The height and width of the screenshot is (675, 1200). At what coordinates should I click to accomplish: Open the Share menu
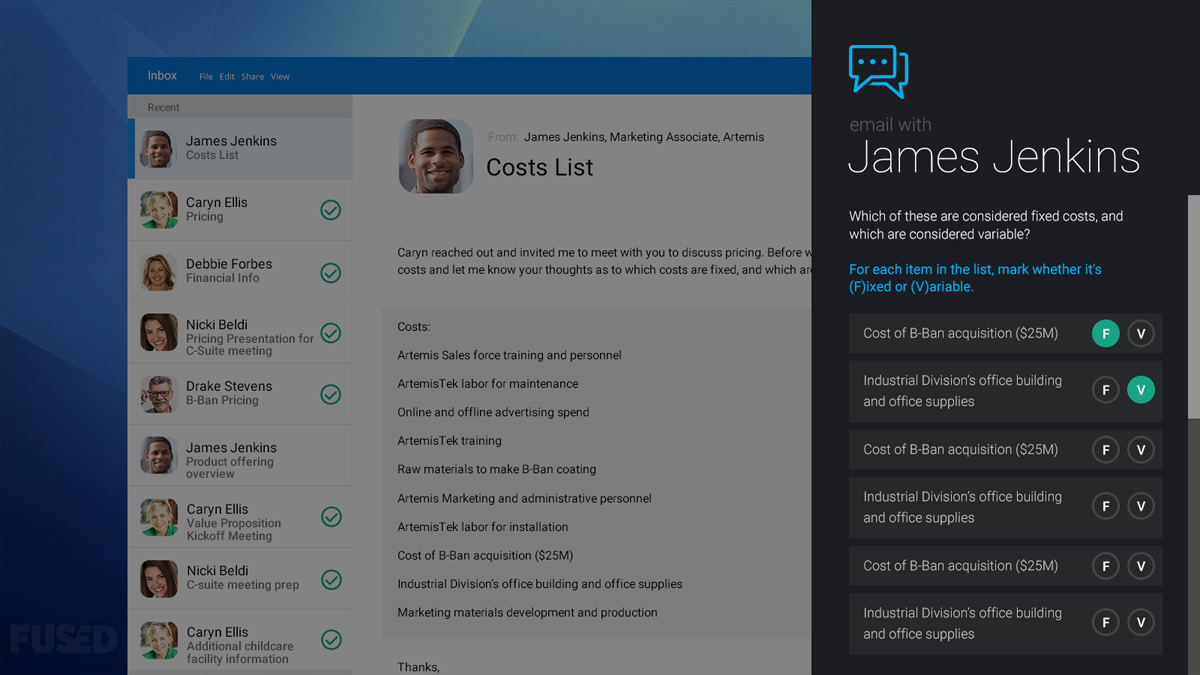click(252, 77)
